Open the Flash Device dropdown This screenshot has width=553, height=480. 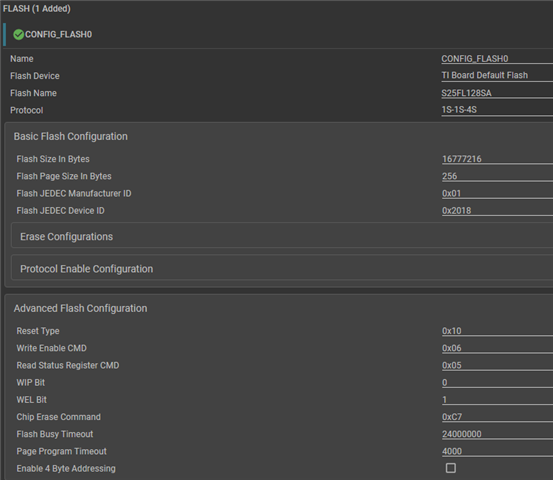(x=497, y=75)
